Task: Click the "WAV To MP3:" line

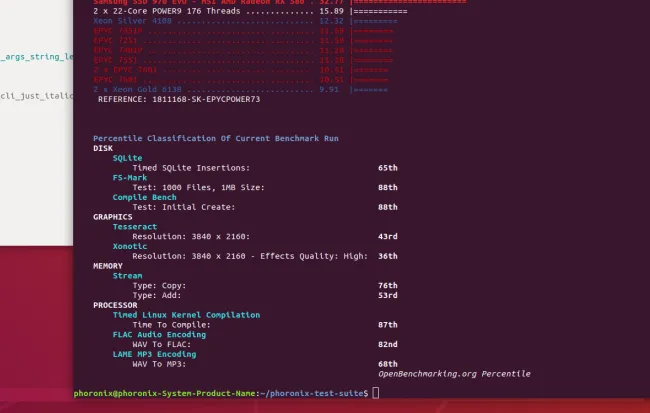Action: click(x=159, y=364)
